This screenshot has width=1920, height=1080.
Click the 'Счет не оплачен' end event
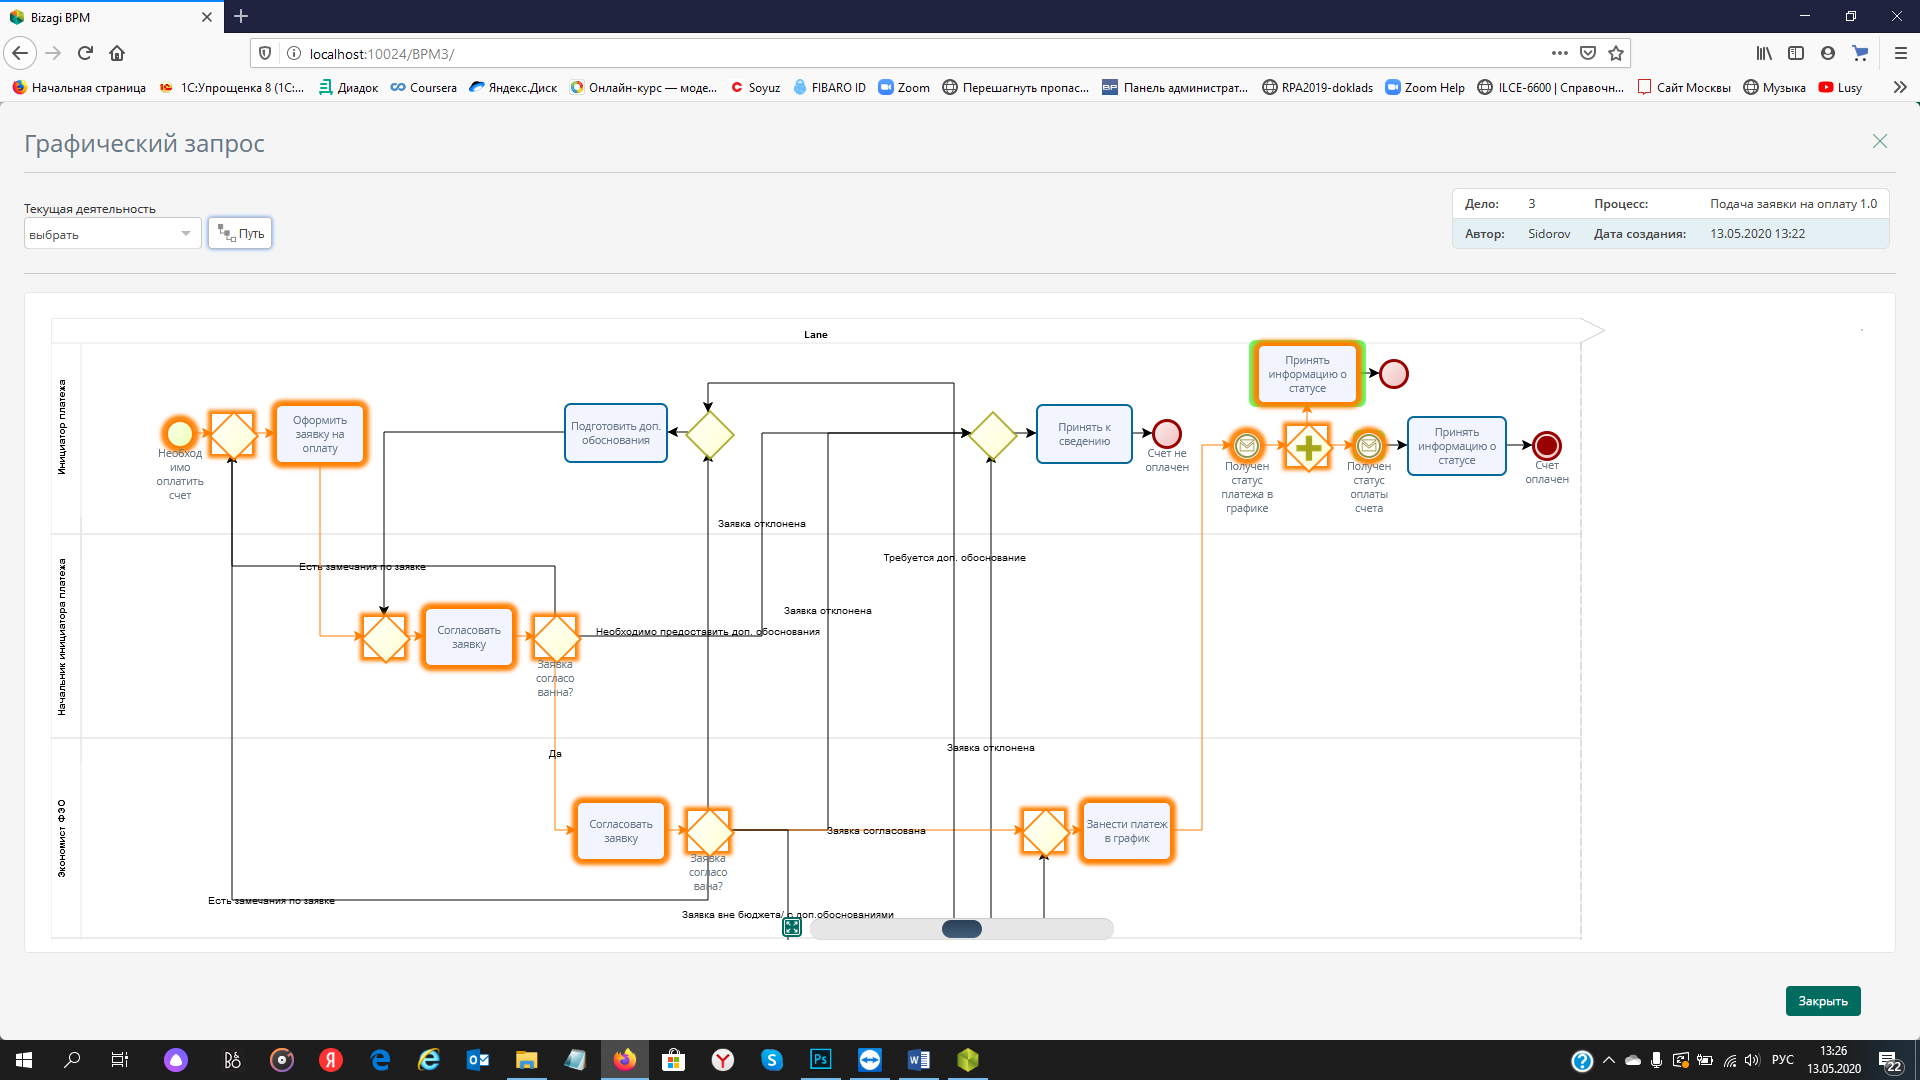(1166, 433)
